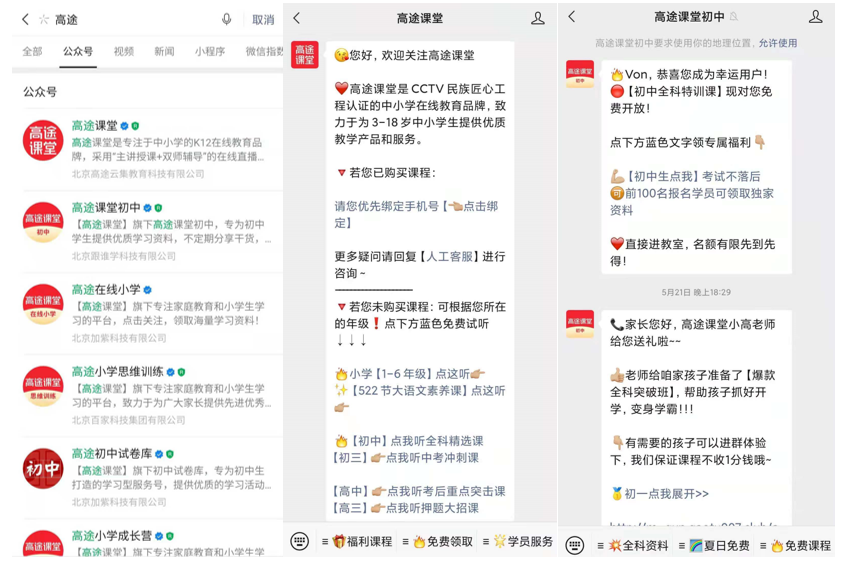
Task: Click back arrow in 高途课堂 chat
Action: pos(297,18)
